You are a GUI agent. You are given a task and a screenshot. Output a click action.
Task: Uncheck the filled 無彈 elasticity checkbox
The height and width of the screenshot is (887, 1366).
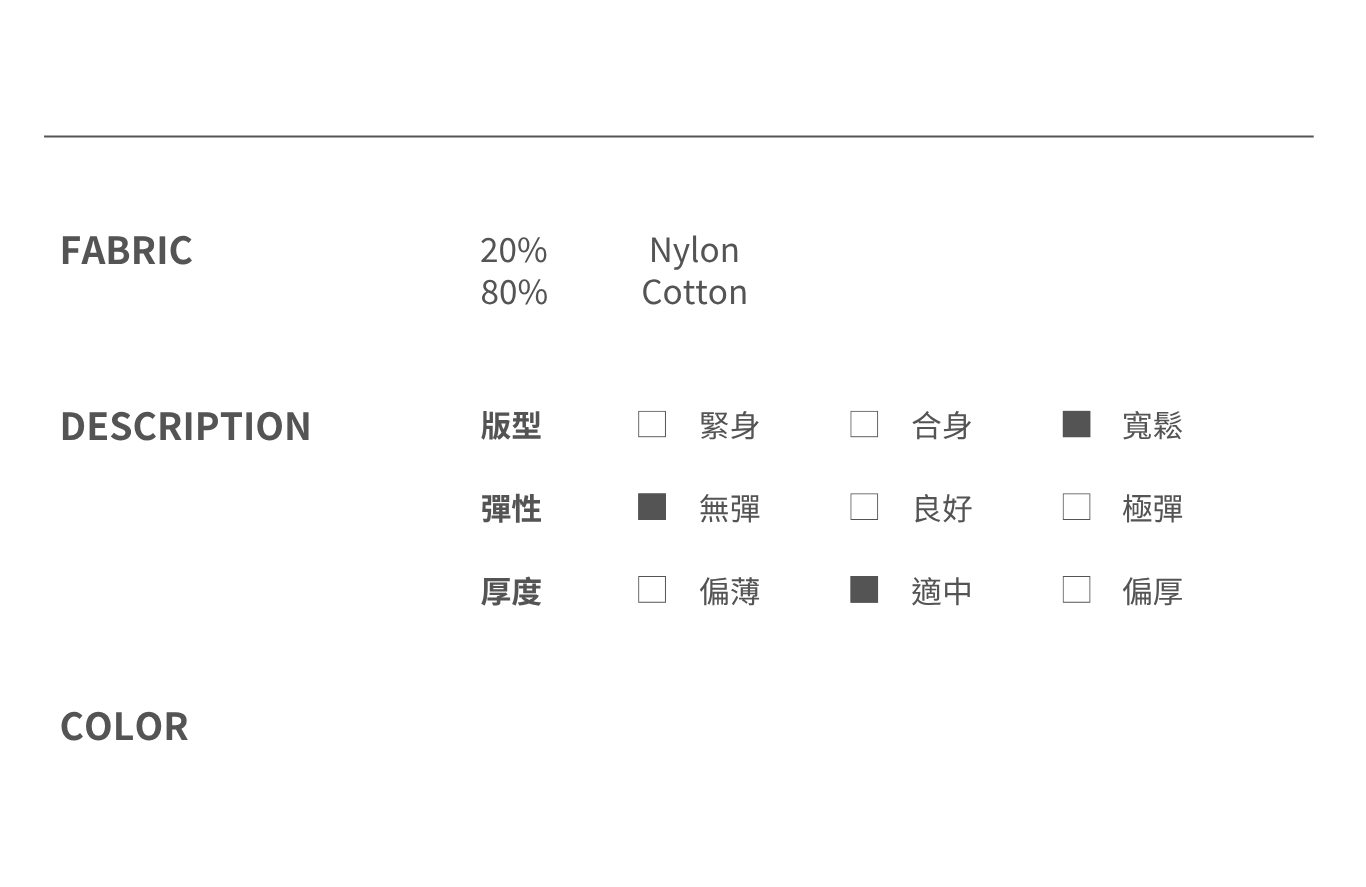click(652, 507)
